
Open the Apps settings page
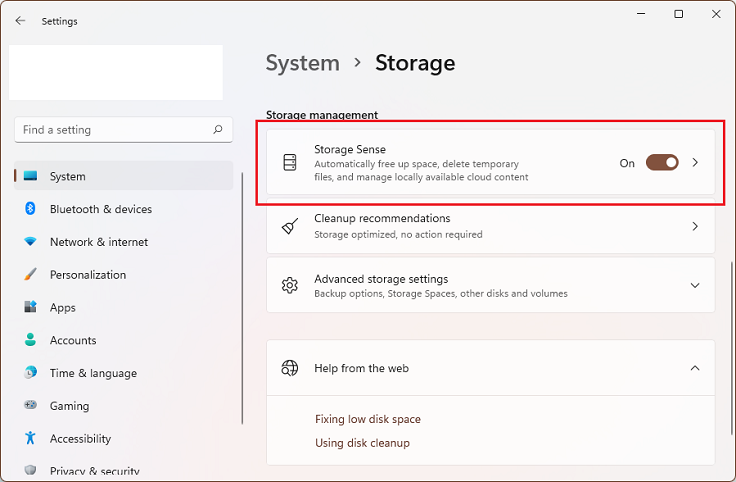click(123, 307)
